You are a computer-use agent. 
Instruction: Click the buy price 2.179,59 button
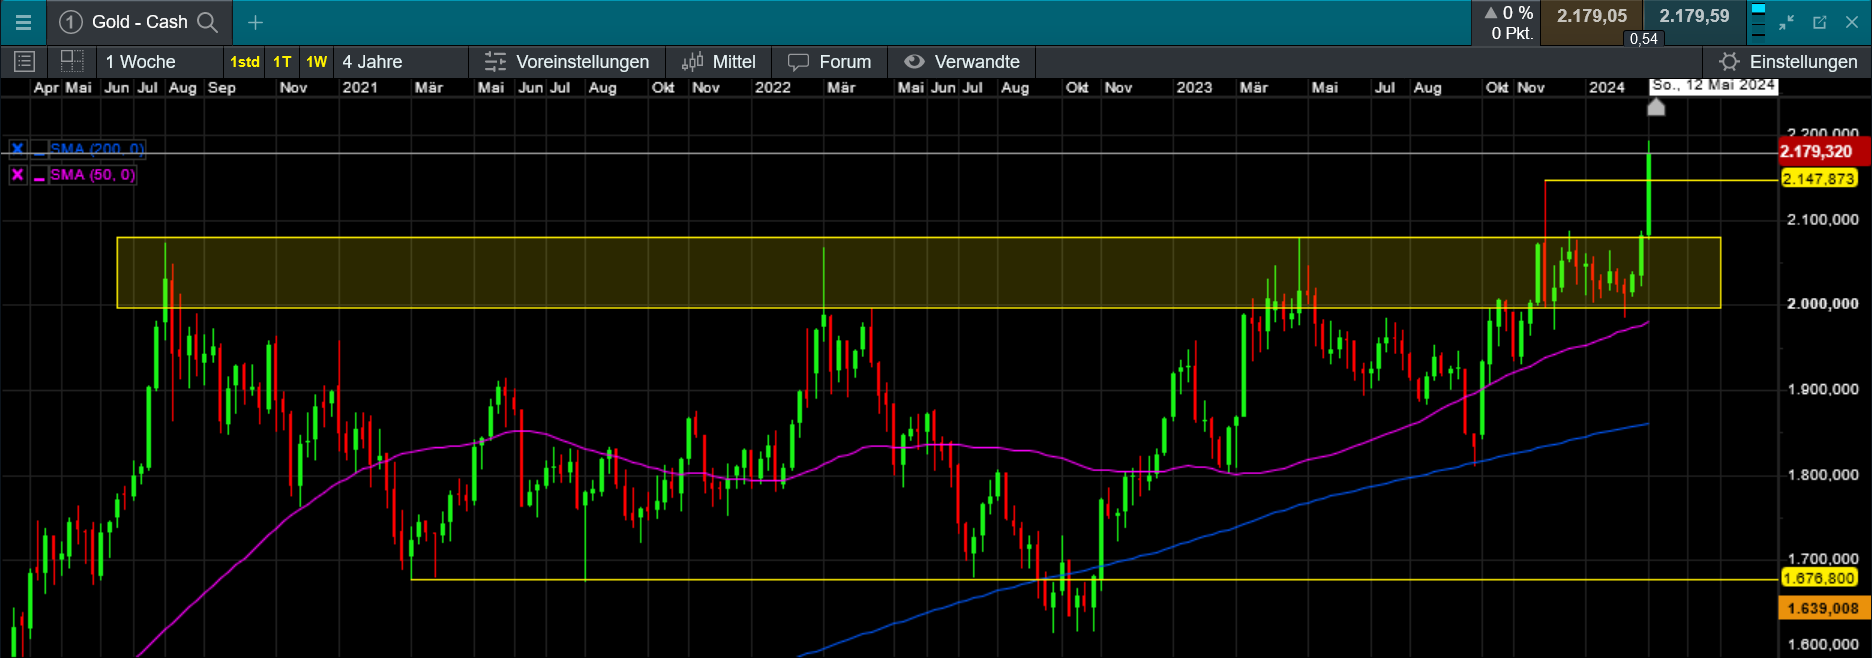tap(1694, 16)
